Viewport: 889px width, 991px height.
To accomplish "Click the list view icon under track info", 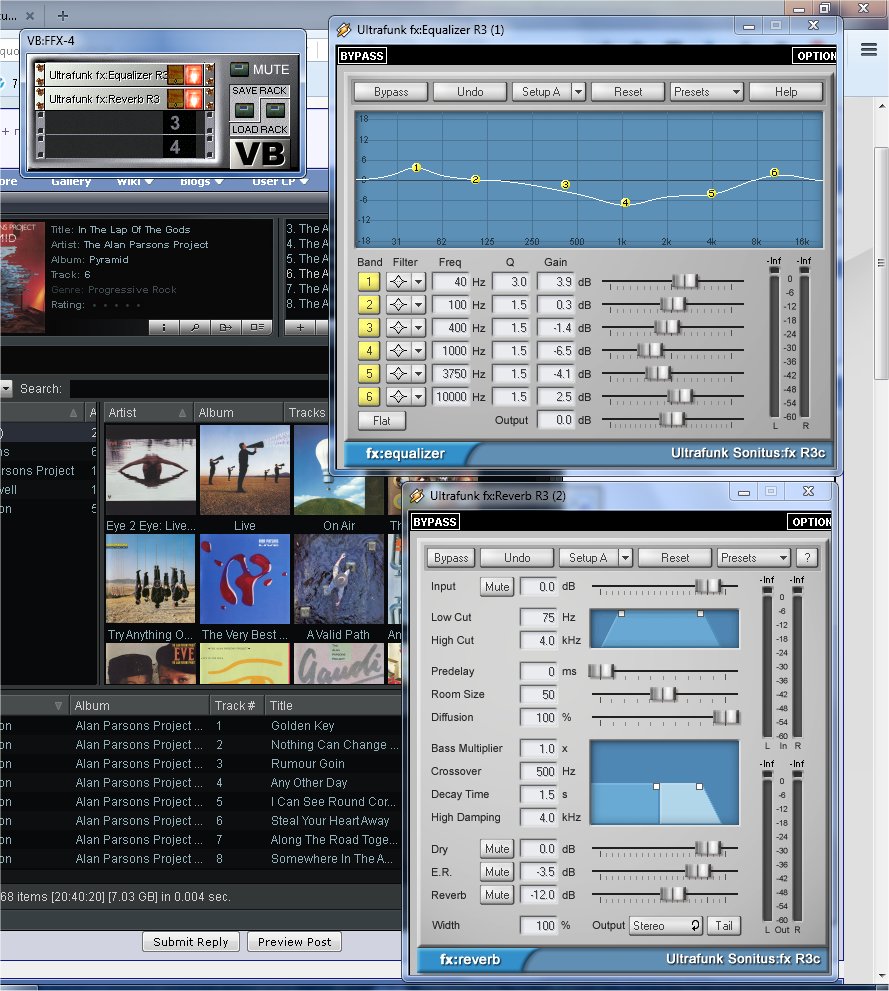I will 257,327.
